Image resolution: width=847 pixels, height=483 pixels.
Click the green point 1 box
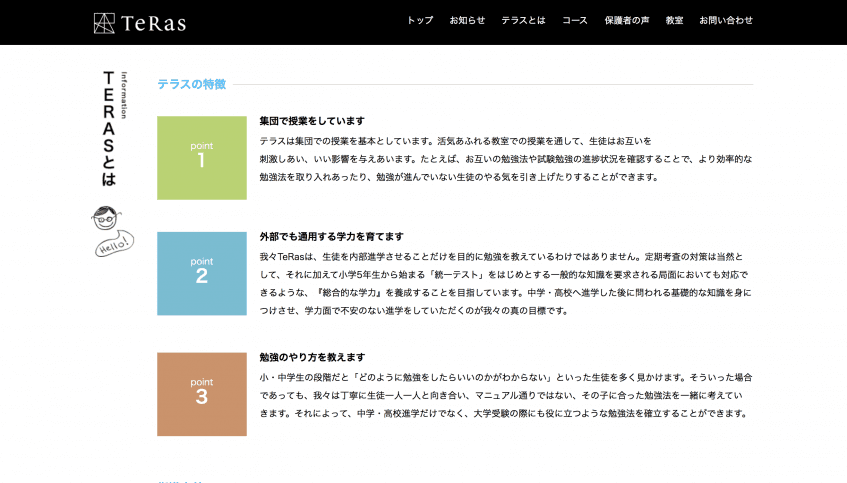click(202, 158)
